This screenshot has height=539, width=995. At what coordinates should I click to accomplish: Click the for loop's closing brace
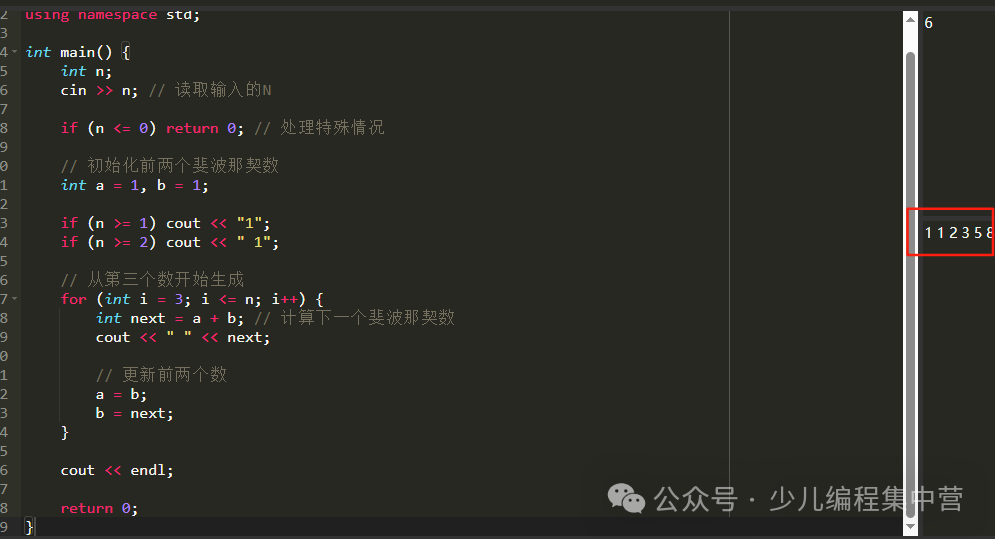coord(64,432)
